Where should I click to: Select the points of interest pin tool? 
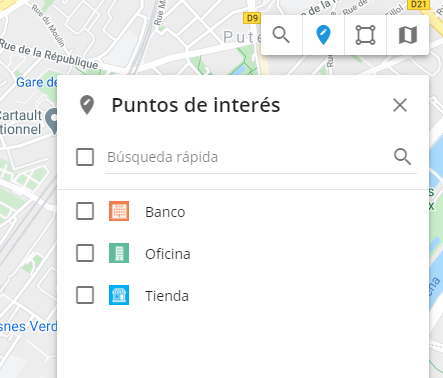[x=323, y=35]
